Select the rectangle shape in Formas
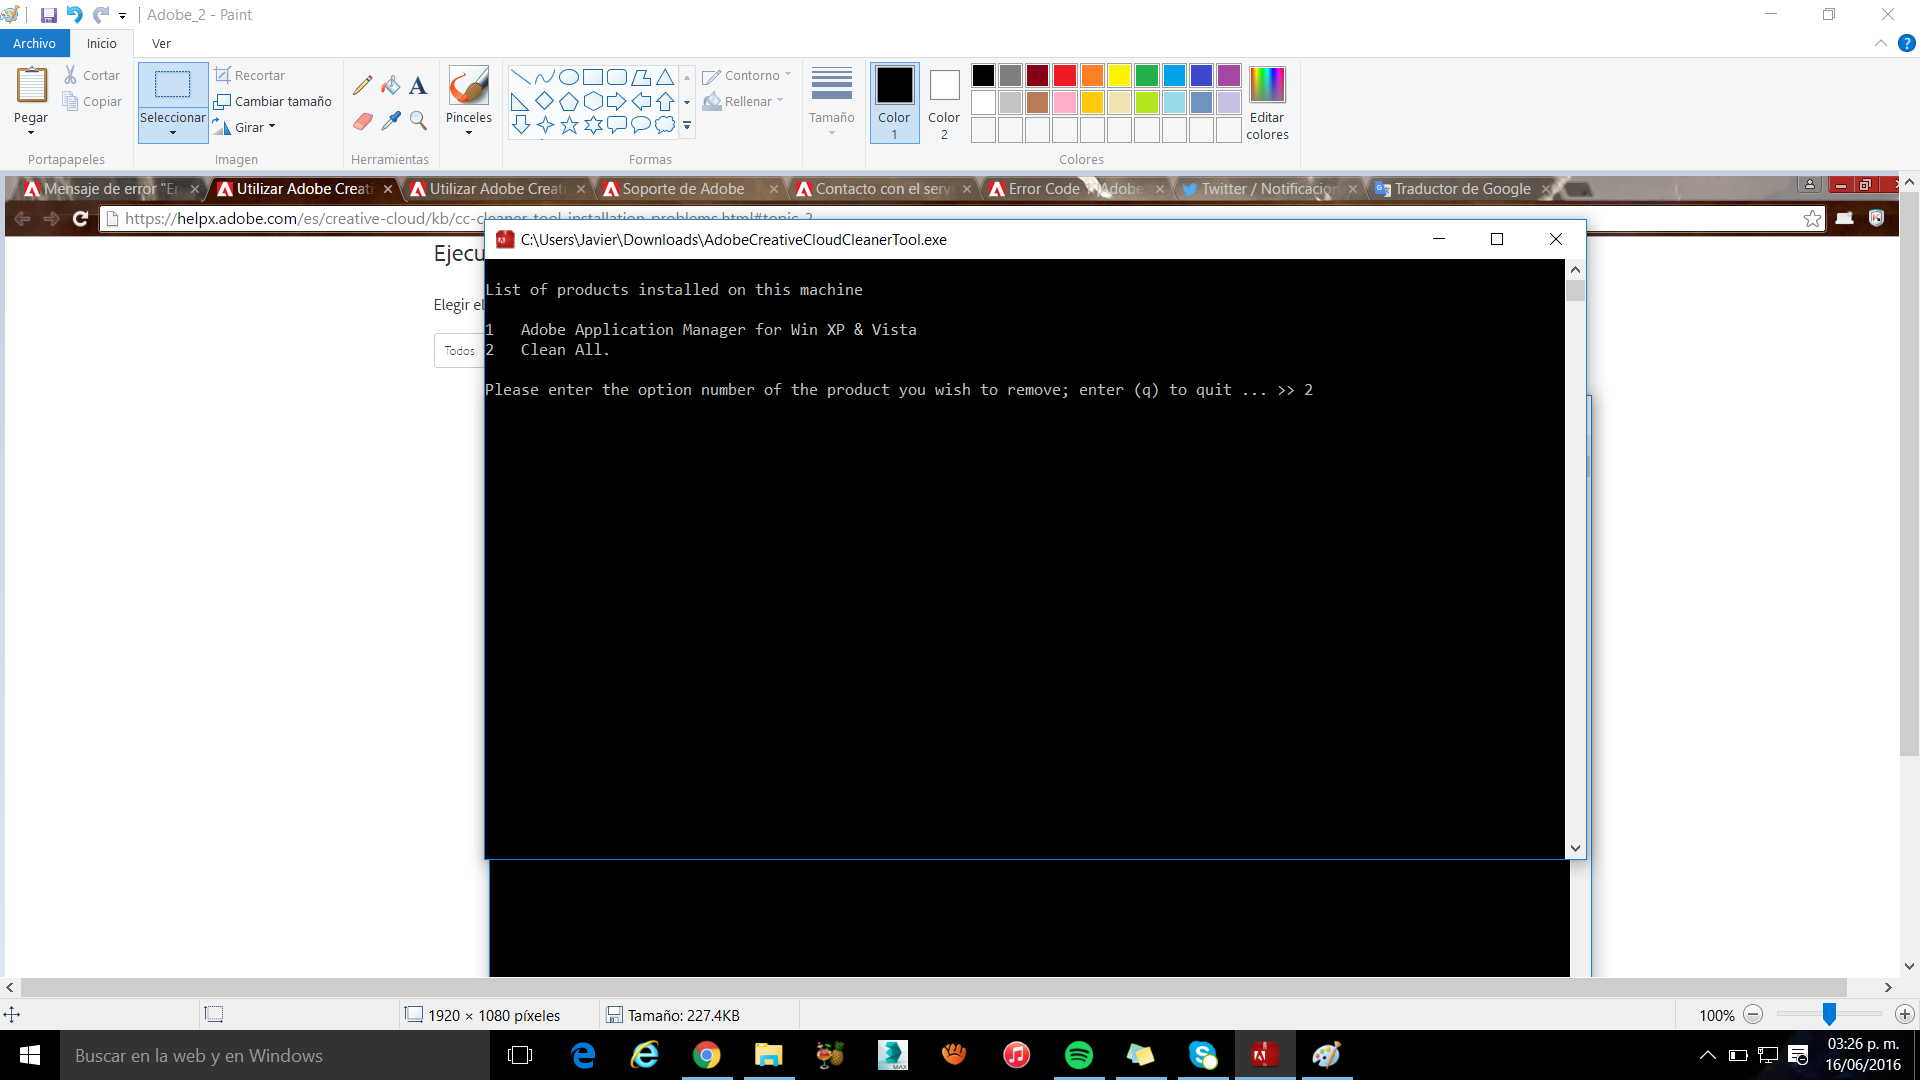 pos(592,77)
